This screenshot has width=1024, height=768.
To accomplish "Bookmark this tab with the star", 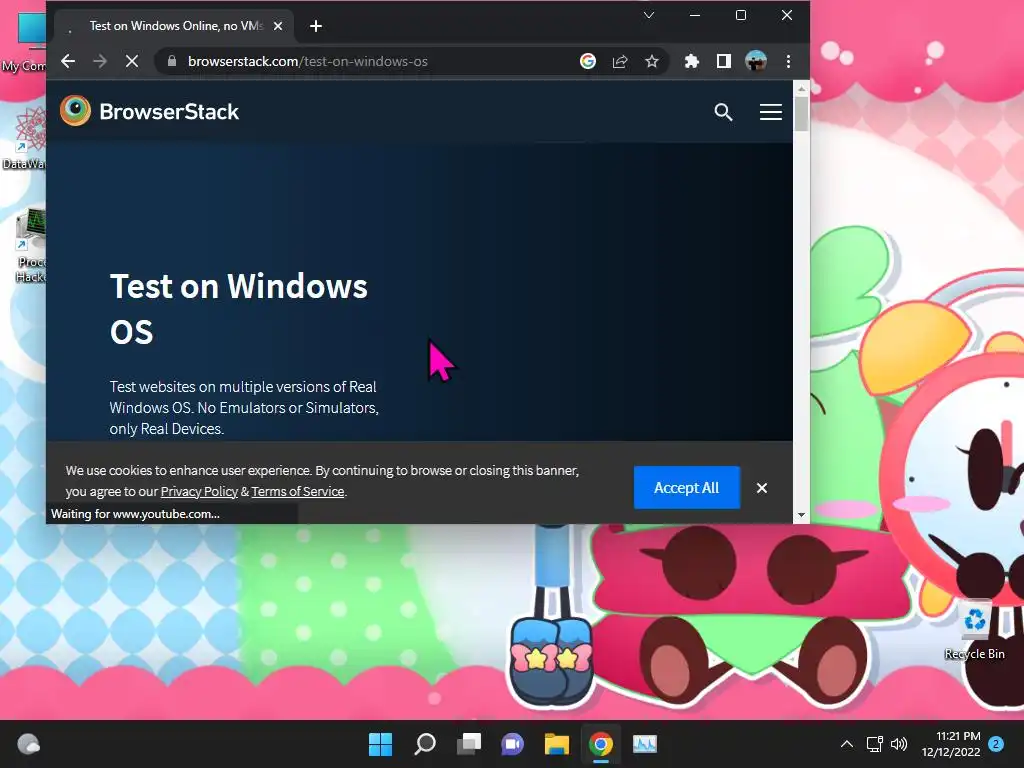I will (x=652, y=61).
